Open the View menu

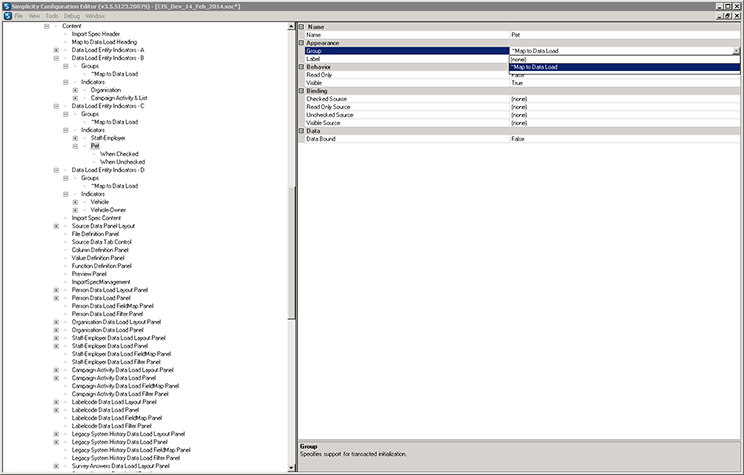[x=34, y=16]
